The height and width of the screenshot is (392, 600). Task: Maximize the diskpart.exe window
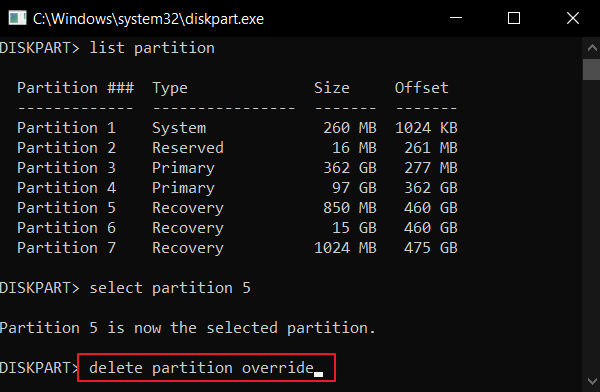click(x=514, y=18)
